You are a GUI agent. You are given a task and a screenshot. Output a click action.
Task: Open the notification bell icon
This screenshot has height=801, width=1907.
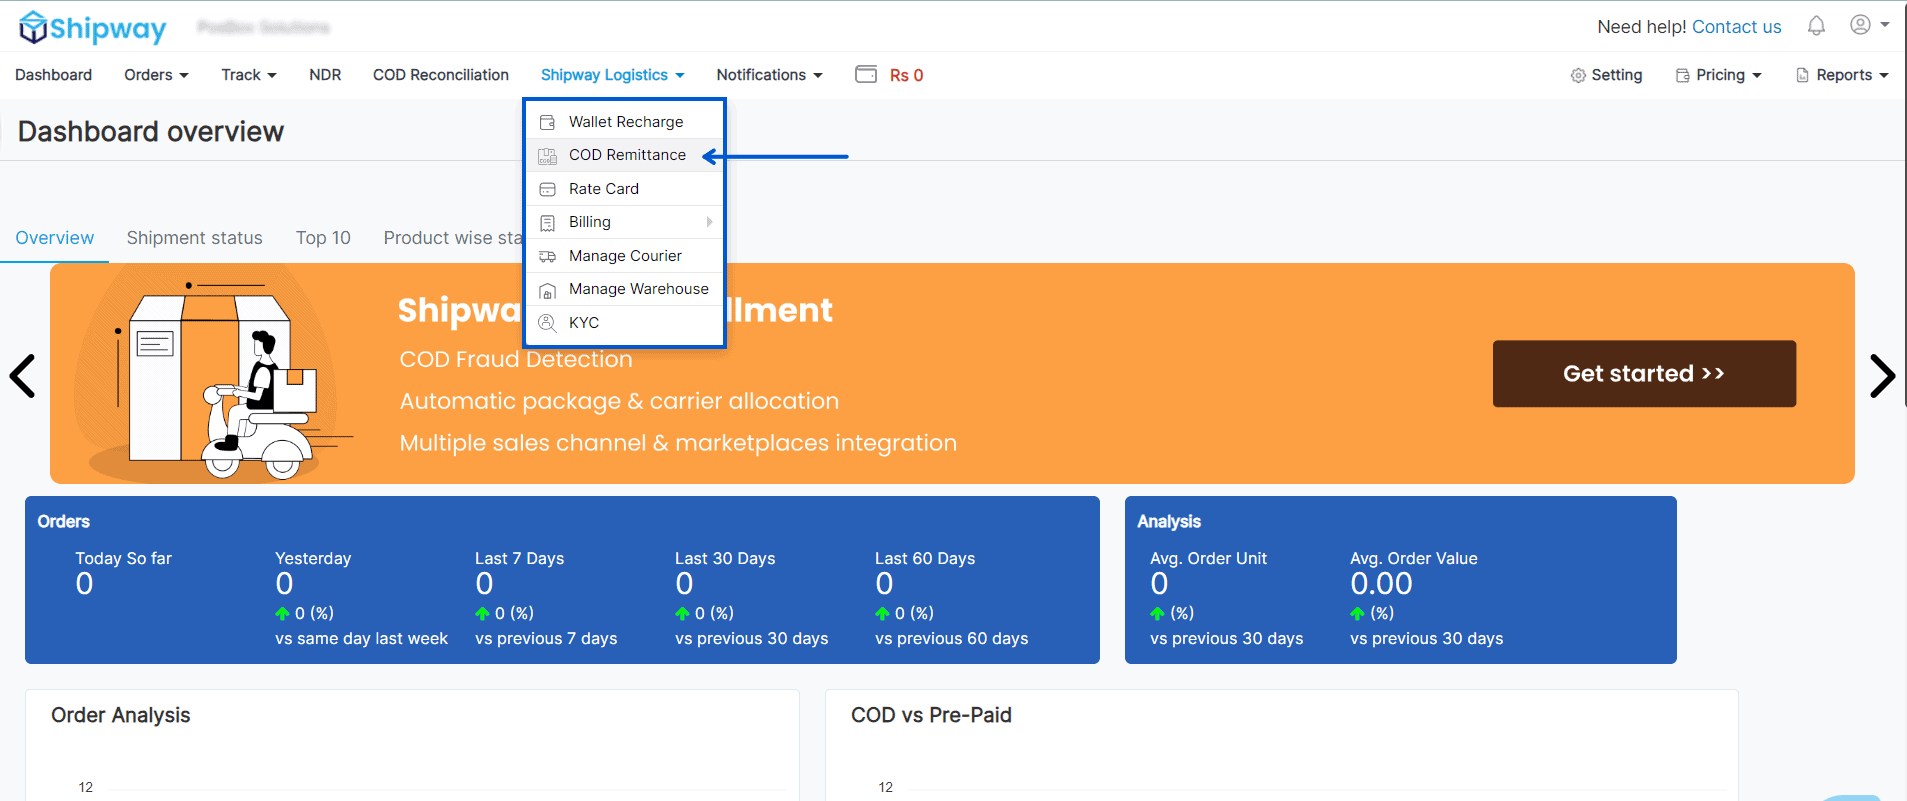(x=1816, y=26)
